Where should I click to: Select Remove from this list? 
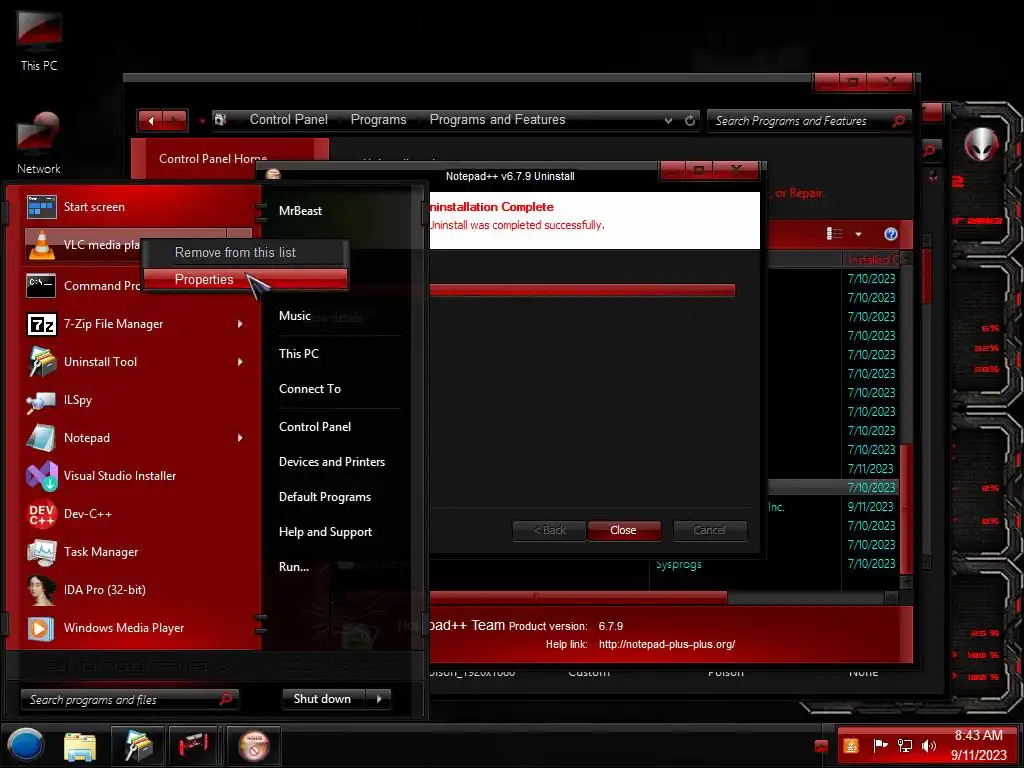click(x=246, y=252)
